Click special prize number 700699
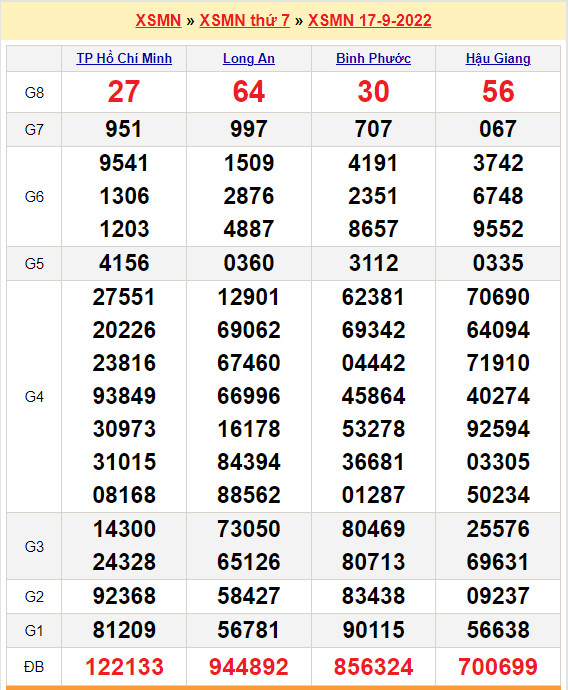 [x=498, y=667]
